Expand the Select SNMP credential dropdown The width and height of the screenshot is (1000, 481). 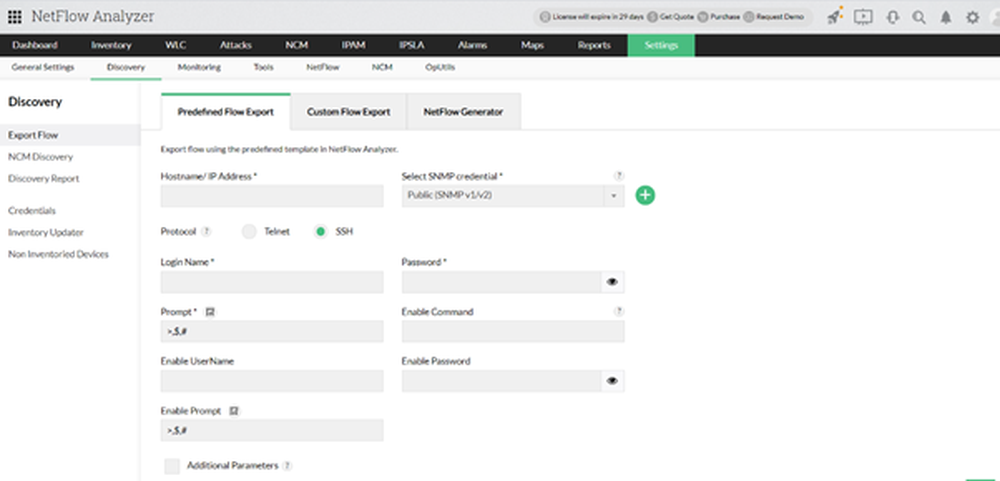tap(614, 196)
